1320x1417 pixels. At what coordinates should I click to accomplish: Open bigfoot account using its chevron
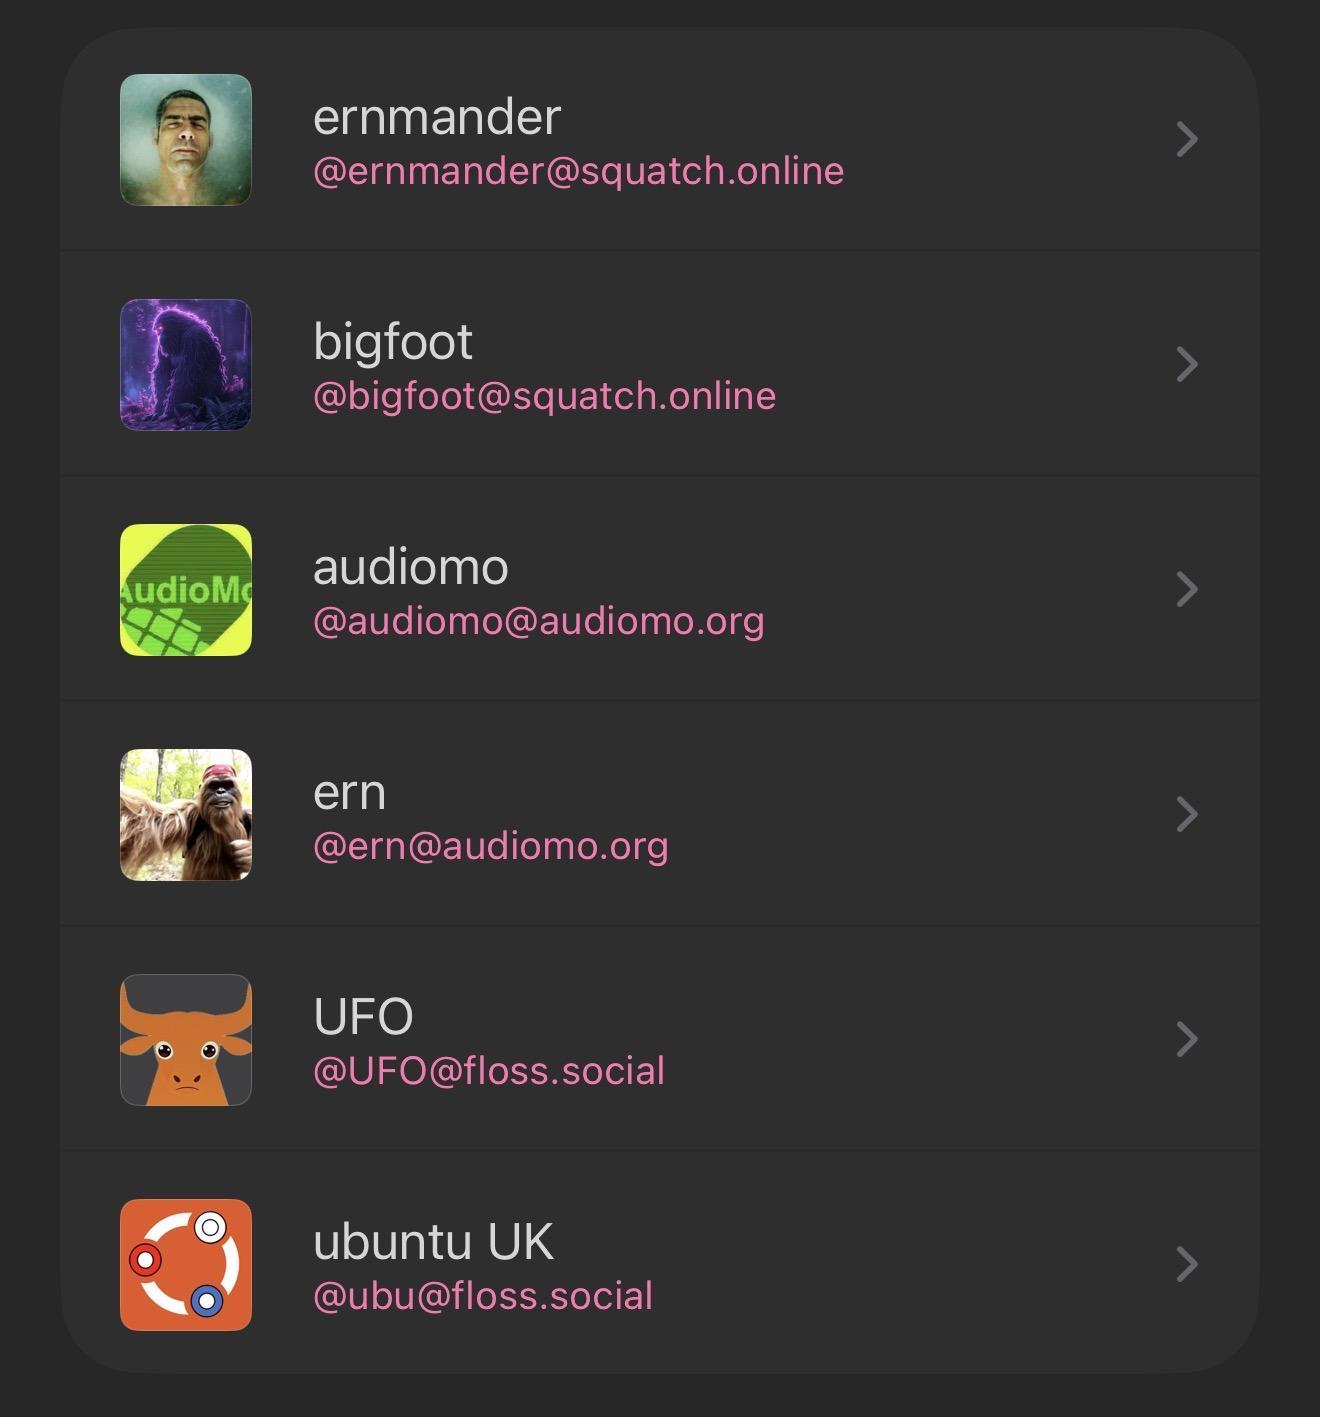point(1187,365)
